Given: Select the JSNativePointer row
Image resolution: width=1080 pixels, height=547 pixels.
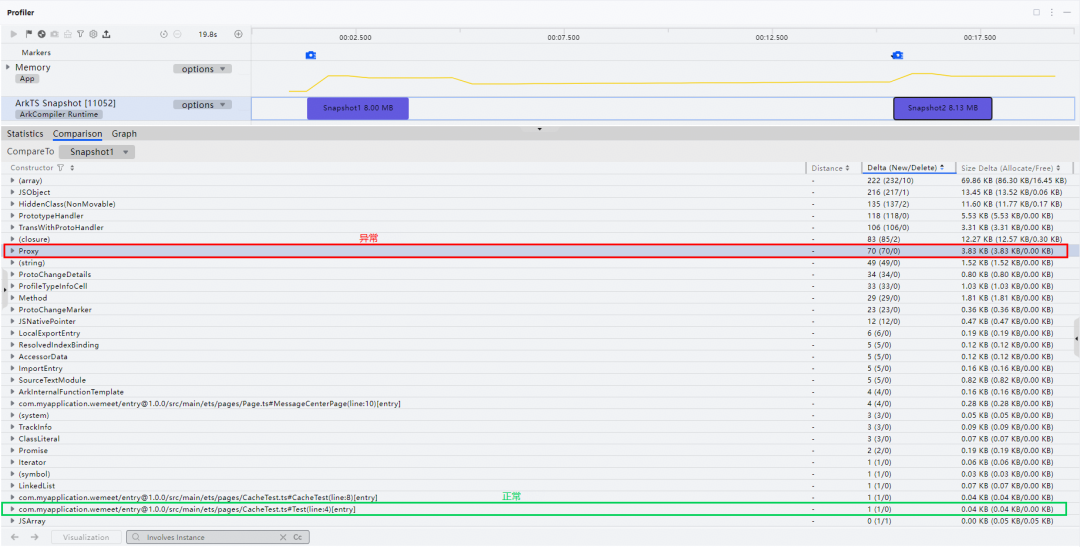Looking at the screenshot, I should (x=539, y=321).
